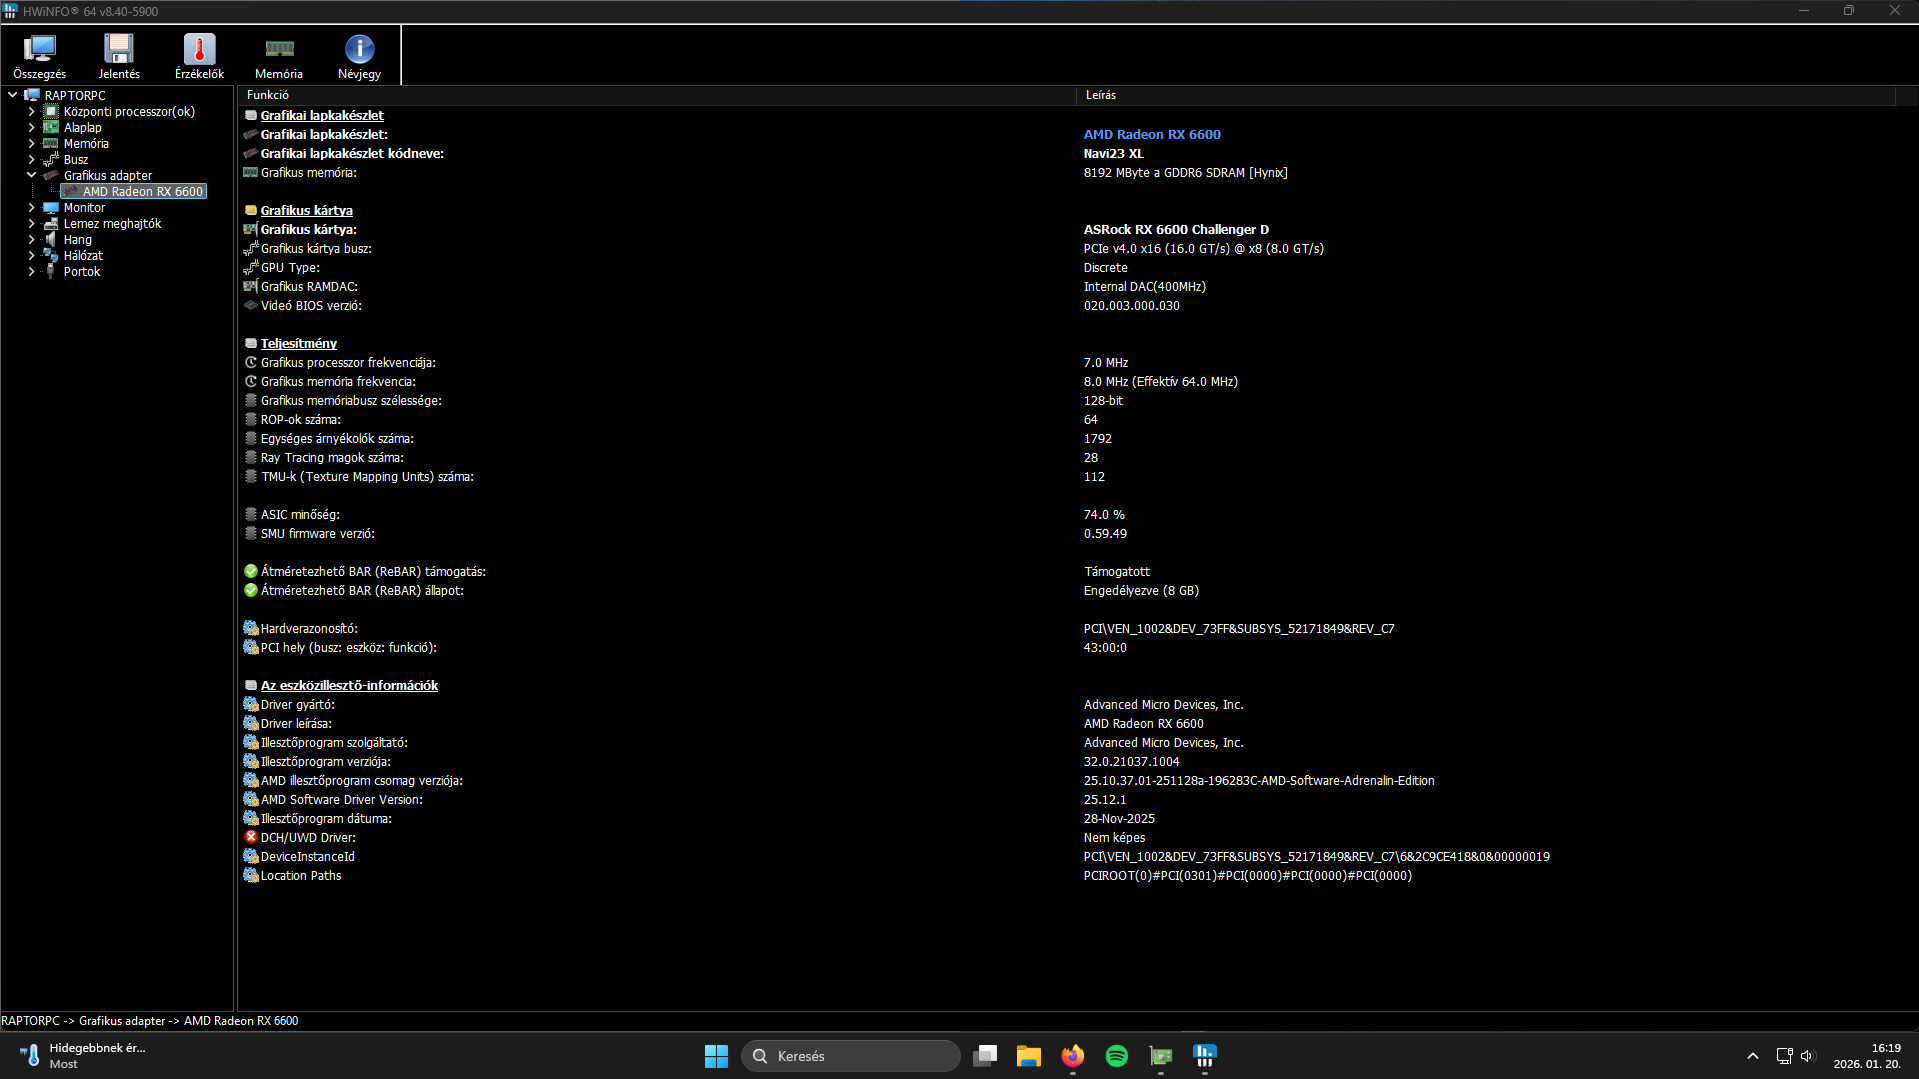Select the Portok tree item
This screenshot has width=1919, height=1079.
(x=82, y=272)
